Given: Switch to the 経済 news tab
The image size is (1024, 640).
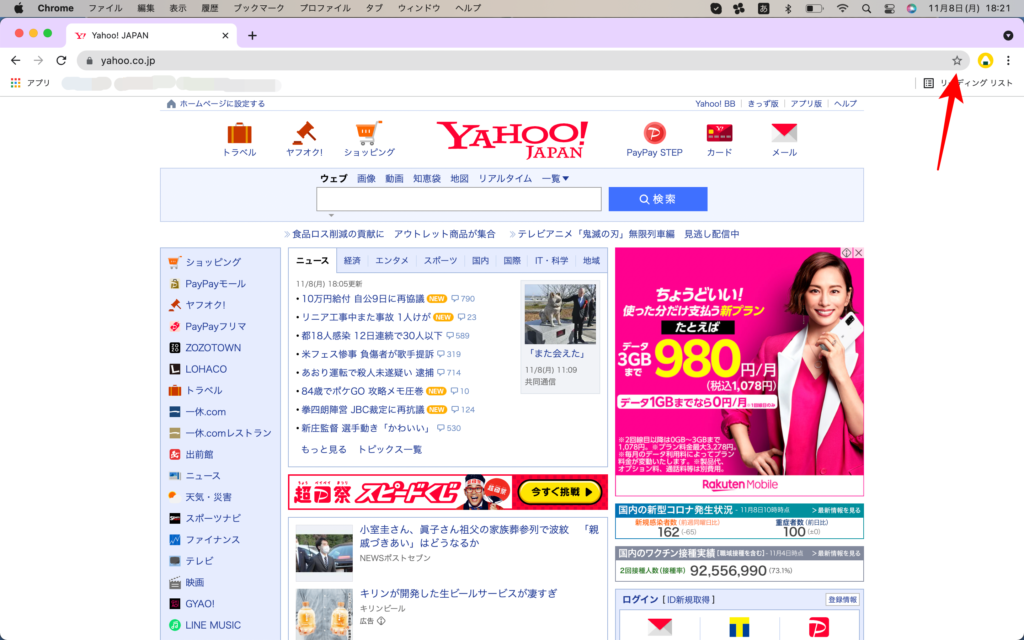Looking at the screenshot, I should [x=352, y=261].
